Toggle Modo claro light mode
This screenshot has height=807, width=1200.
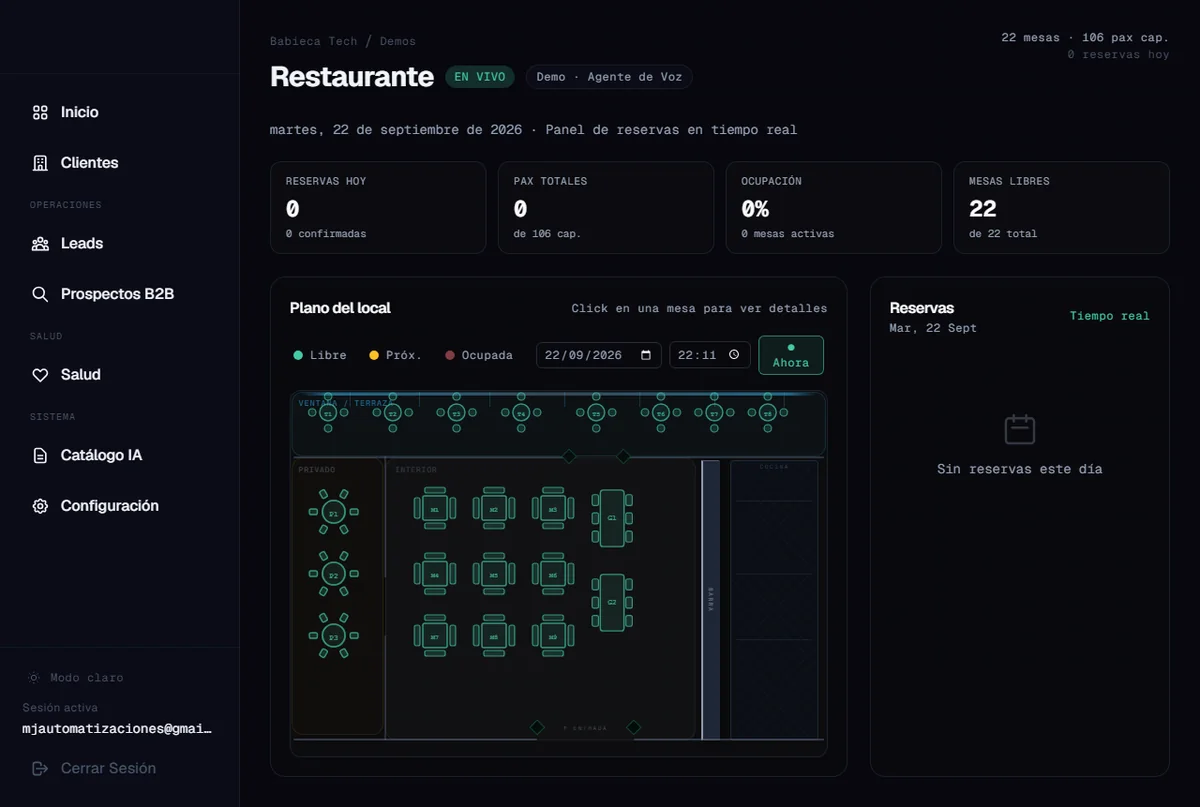tap(77, 677)
